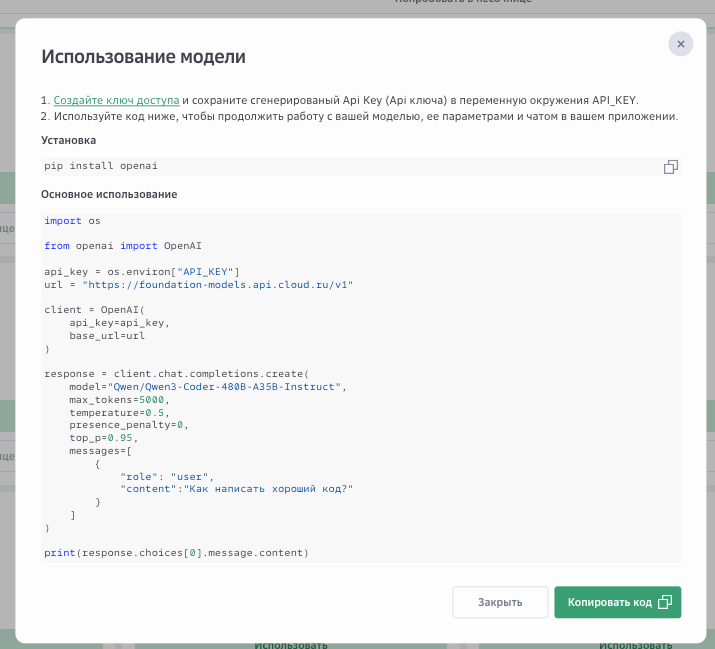Click the 'Установка' section label
Screen dimensions: 715x649
click(x=68, y=140)
